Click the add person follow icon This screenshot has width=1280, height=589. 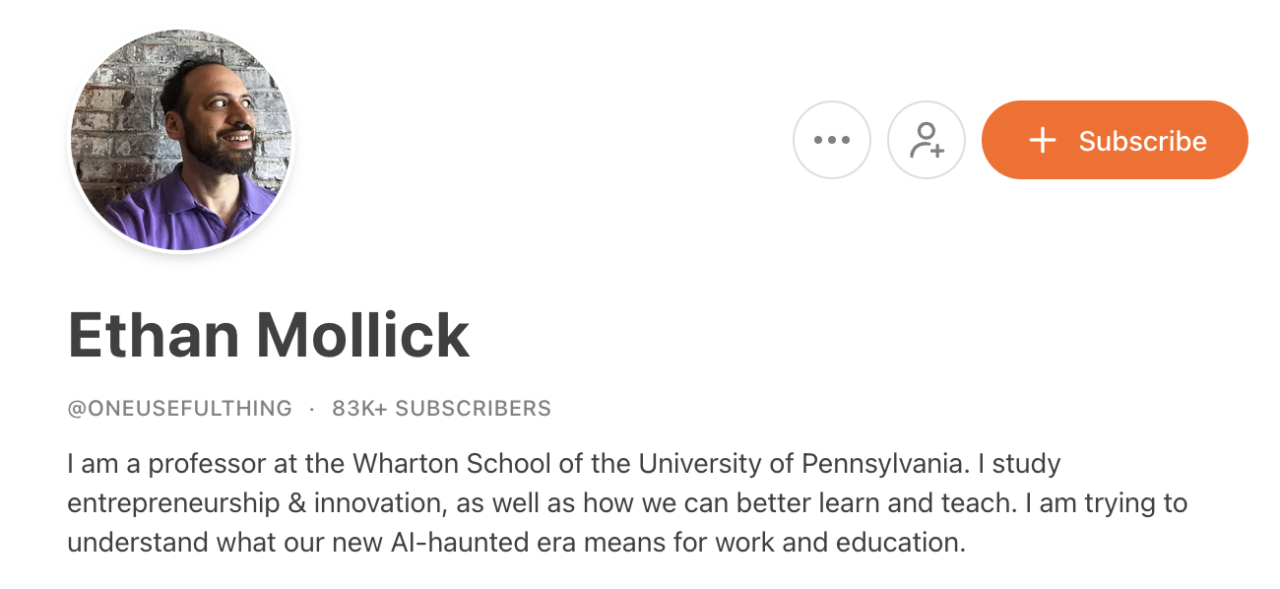pos(926,140)
